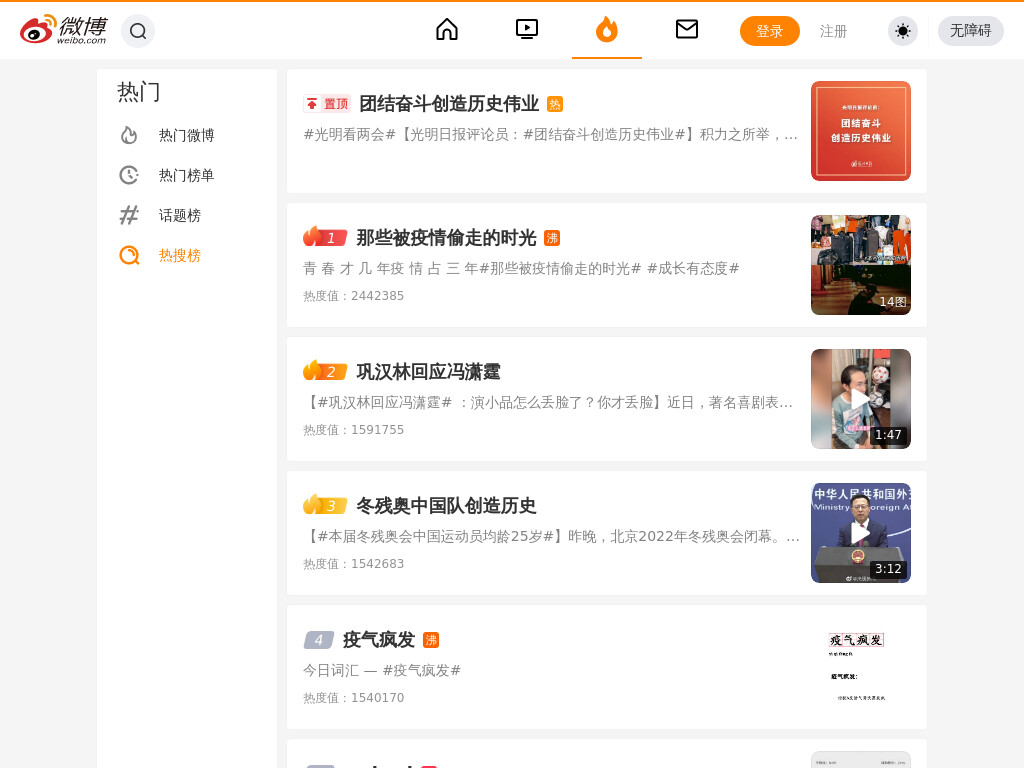The image size is (1024, 768).
Task: Click the Weibo logo
Action: click(63, 30)
